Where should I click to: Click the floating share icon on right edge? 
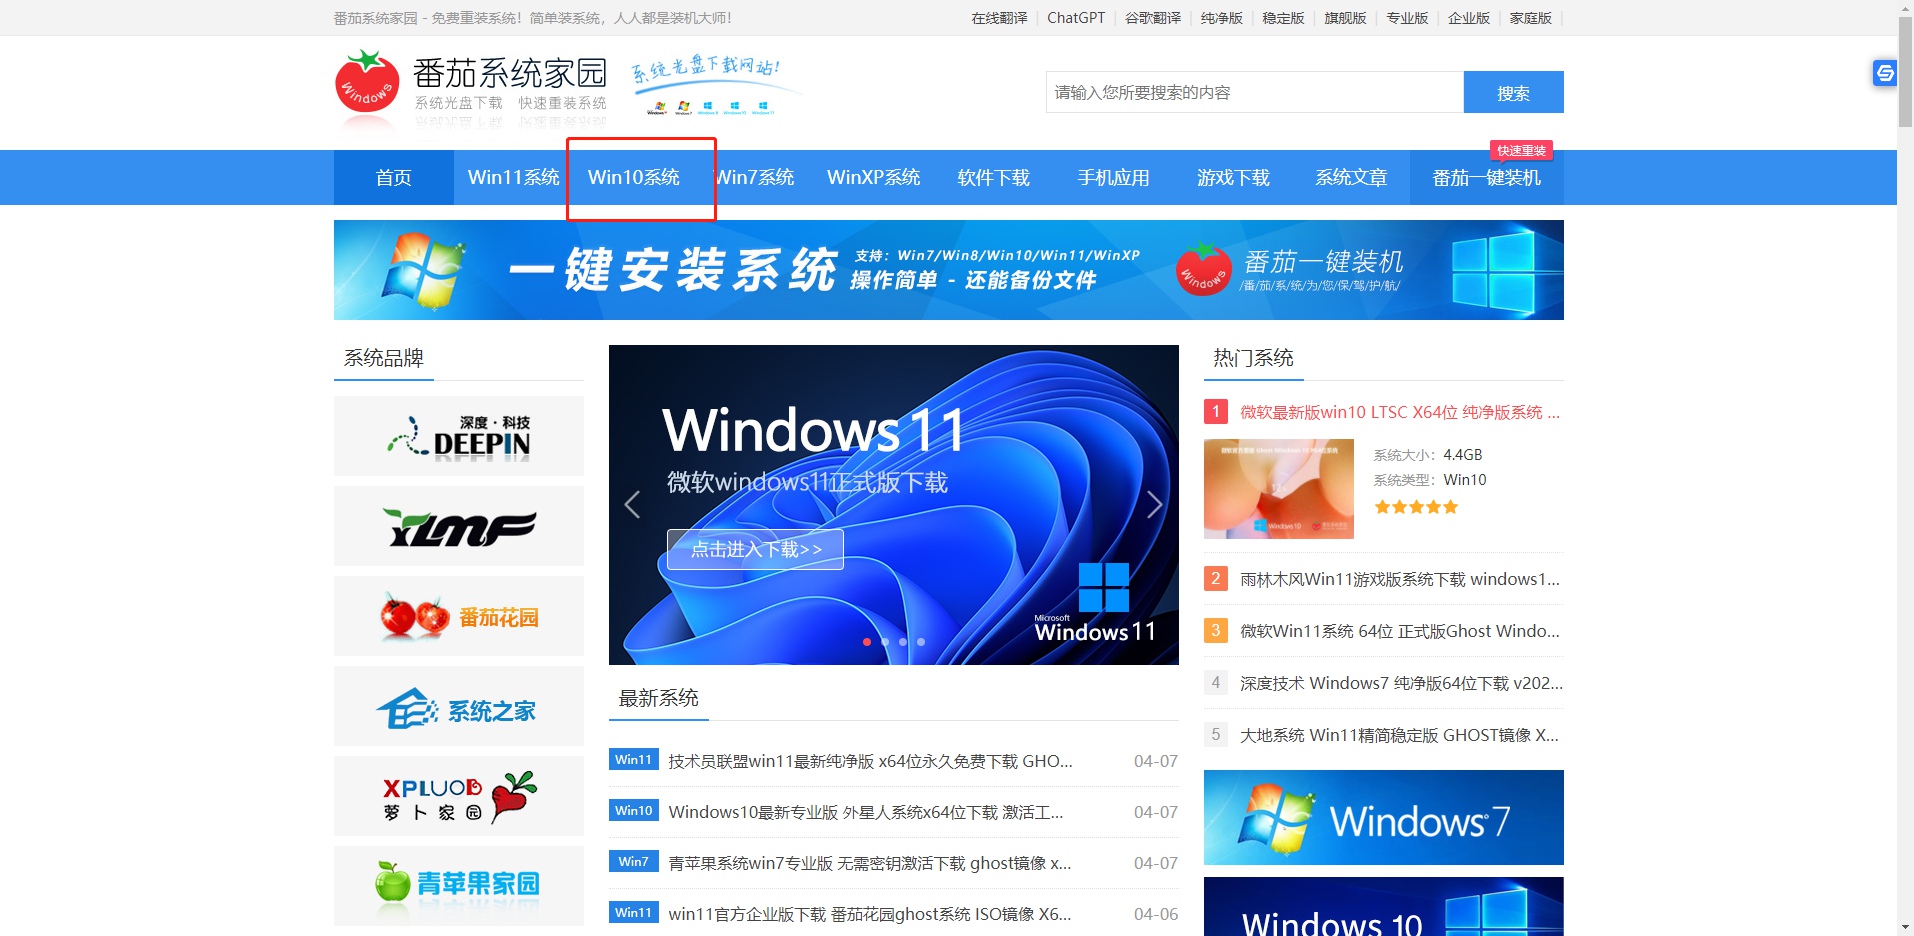pos(1884,73)
